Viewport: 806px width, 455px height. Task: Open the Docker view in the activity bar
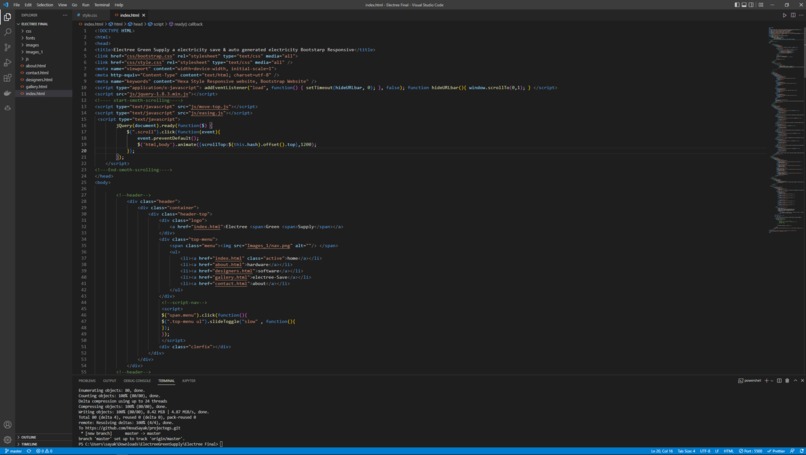coord(7,93)
